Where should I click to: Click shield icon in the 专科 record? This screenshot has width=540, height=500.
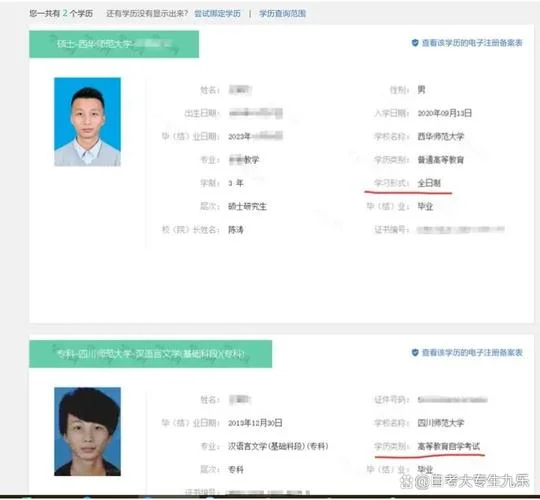tap(415, 352)
